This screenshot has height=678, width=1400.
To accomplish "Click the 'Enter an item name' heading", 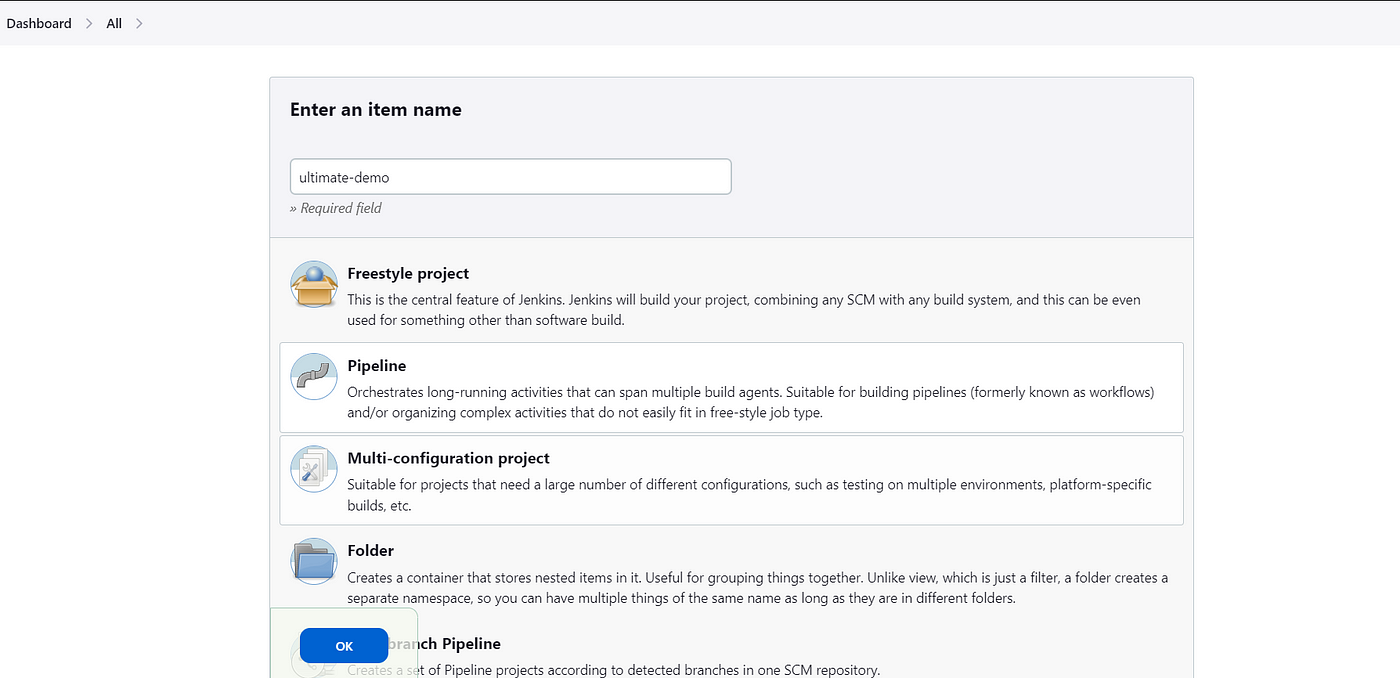I will [x=376, y=110].
